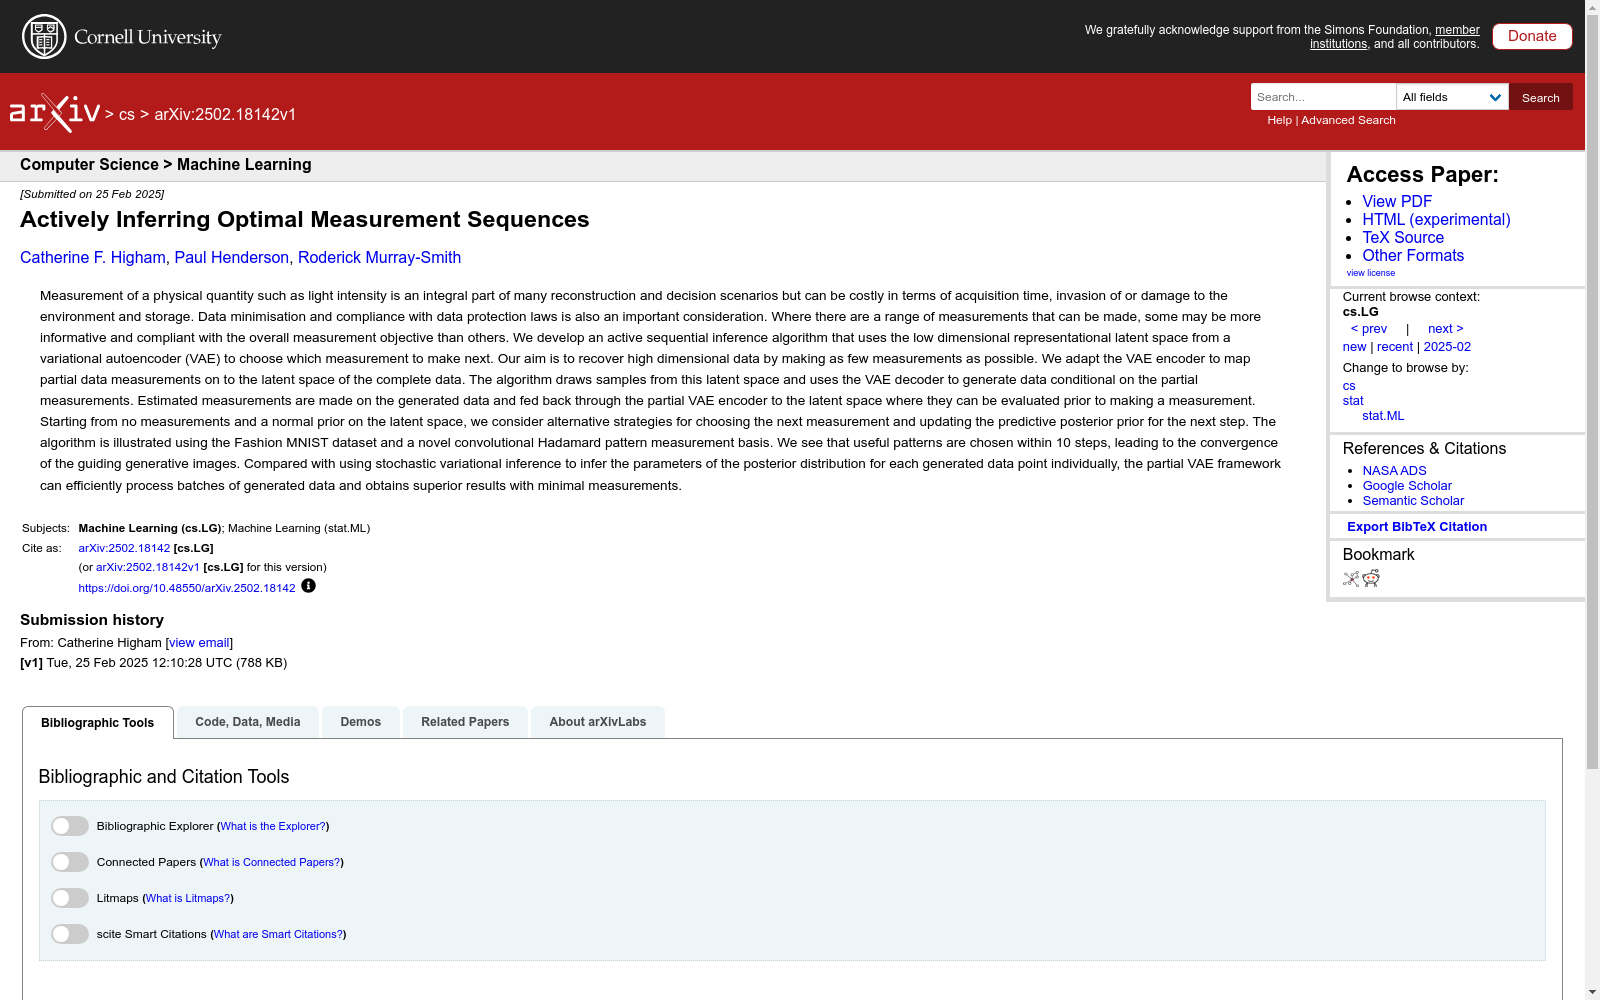Enable the Connected Papers toggle
This screenshot has width=1600, height=1000.
(70, 862)
